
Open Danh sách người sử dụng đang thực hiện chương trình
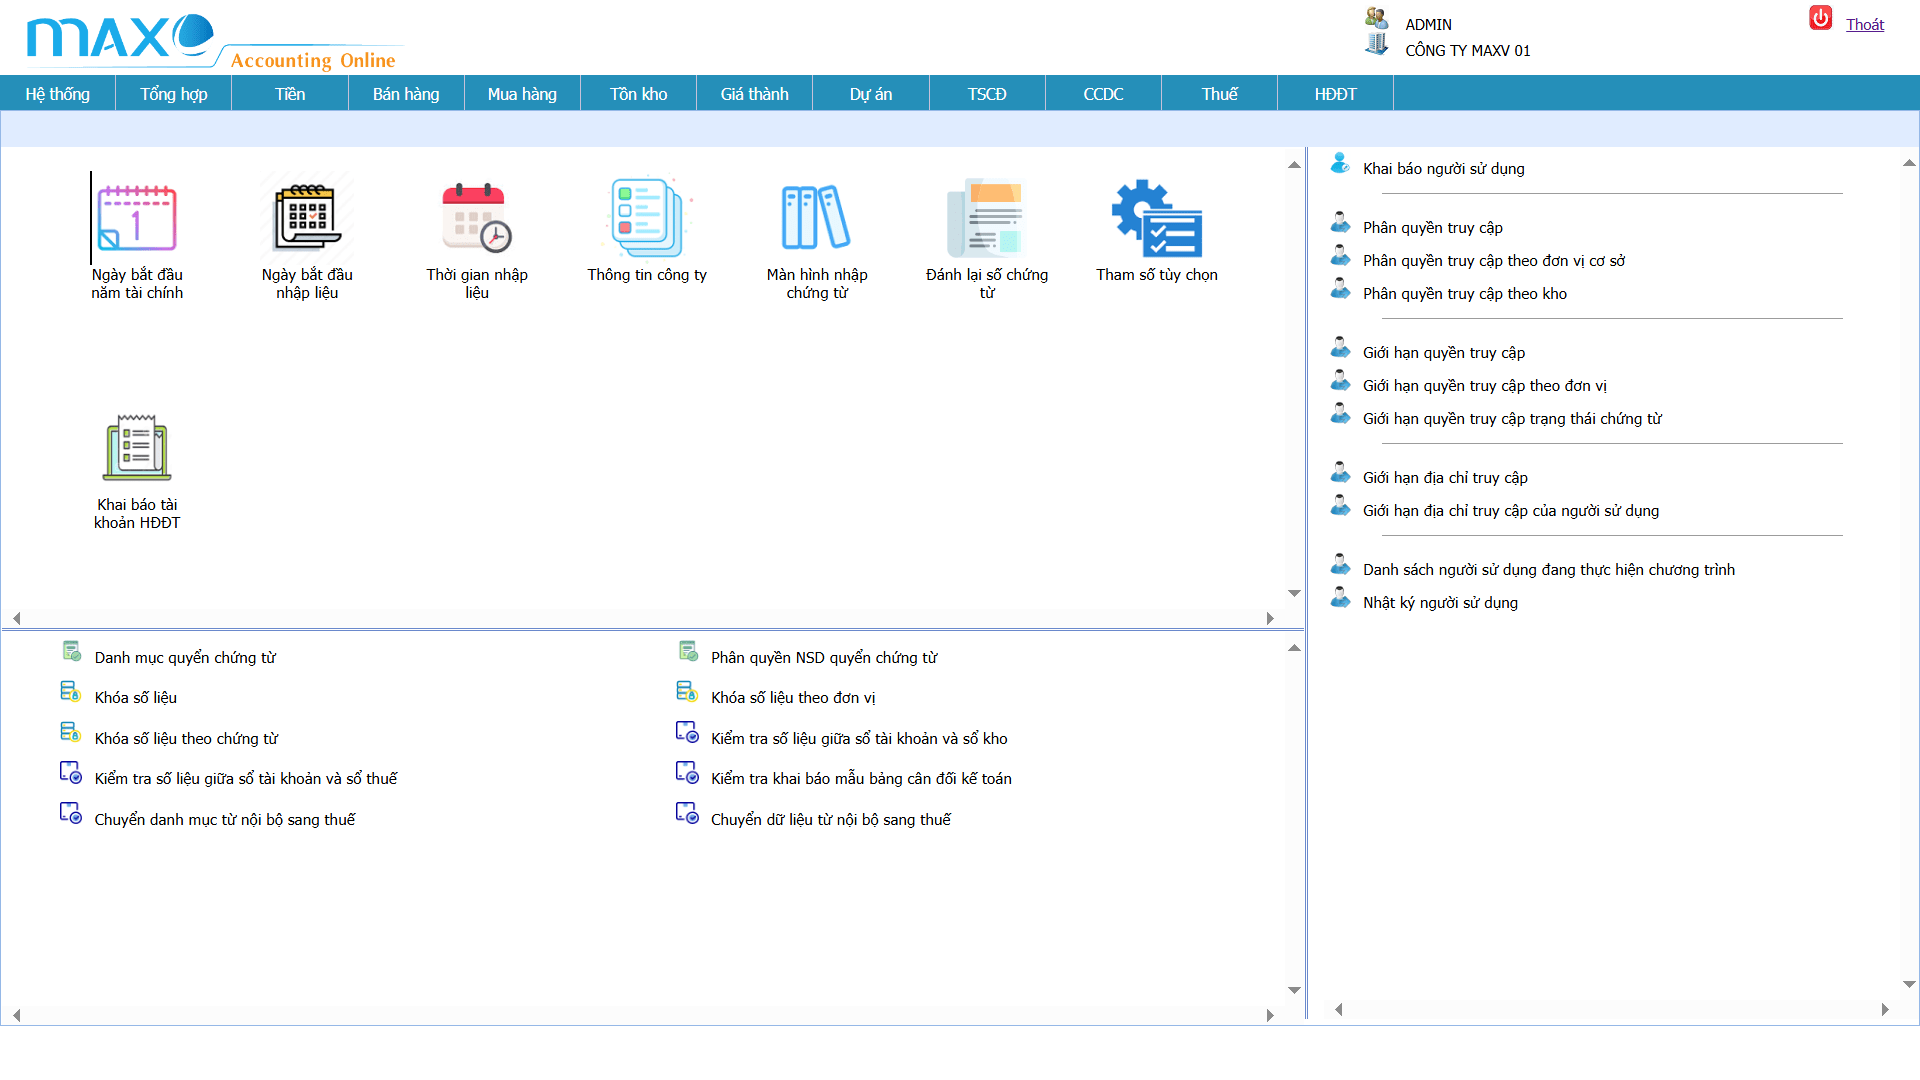(x=1549, y=570)
